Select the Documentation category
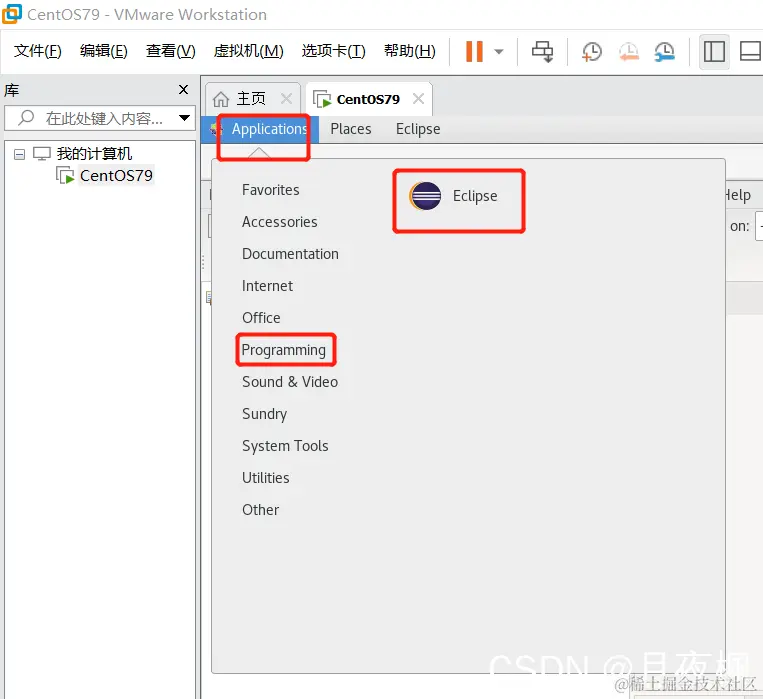The image size is (763, 699). [x=291, y=254]
